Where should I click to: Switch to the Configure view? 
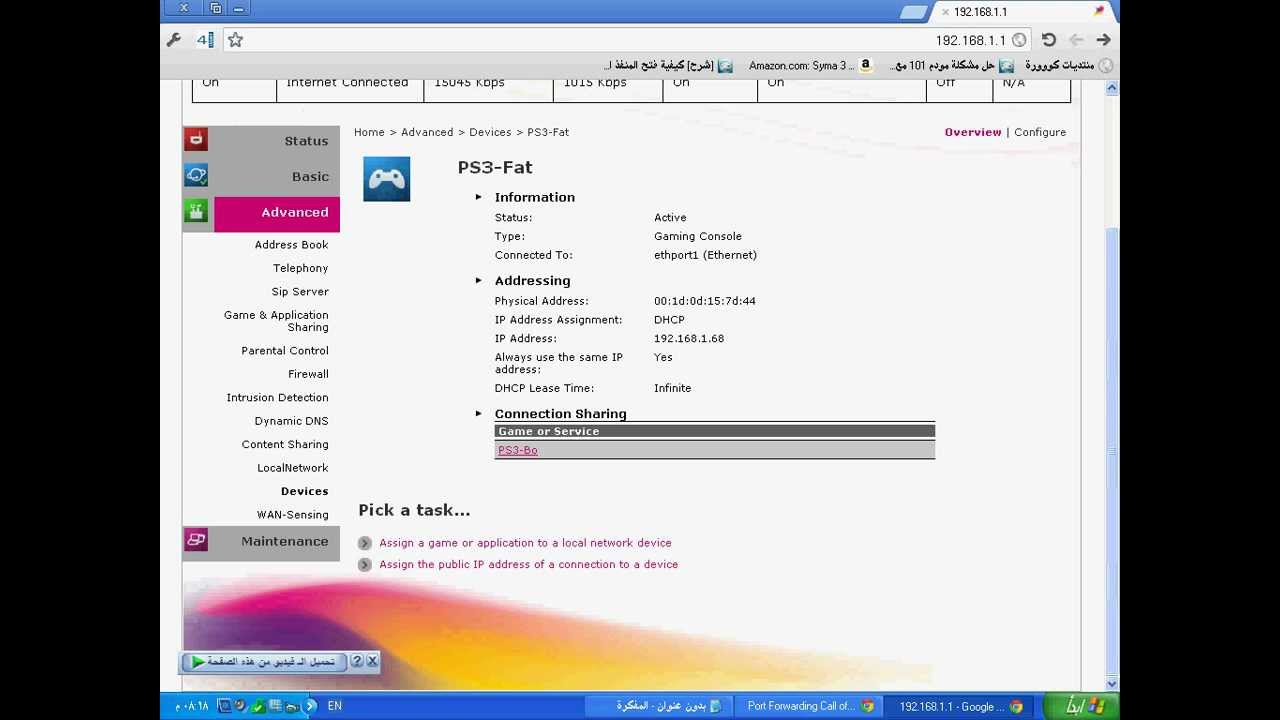click(1040, 132)
